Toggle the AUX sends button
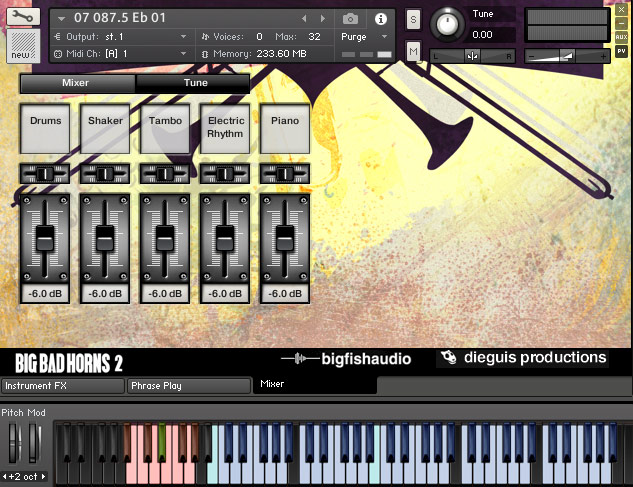The width and height of the screenshot is (633, 487). [621, 37]
